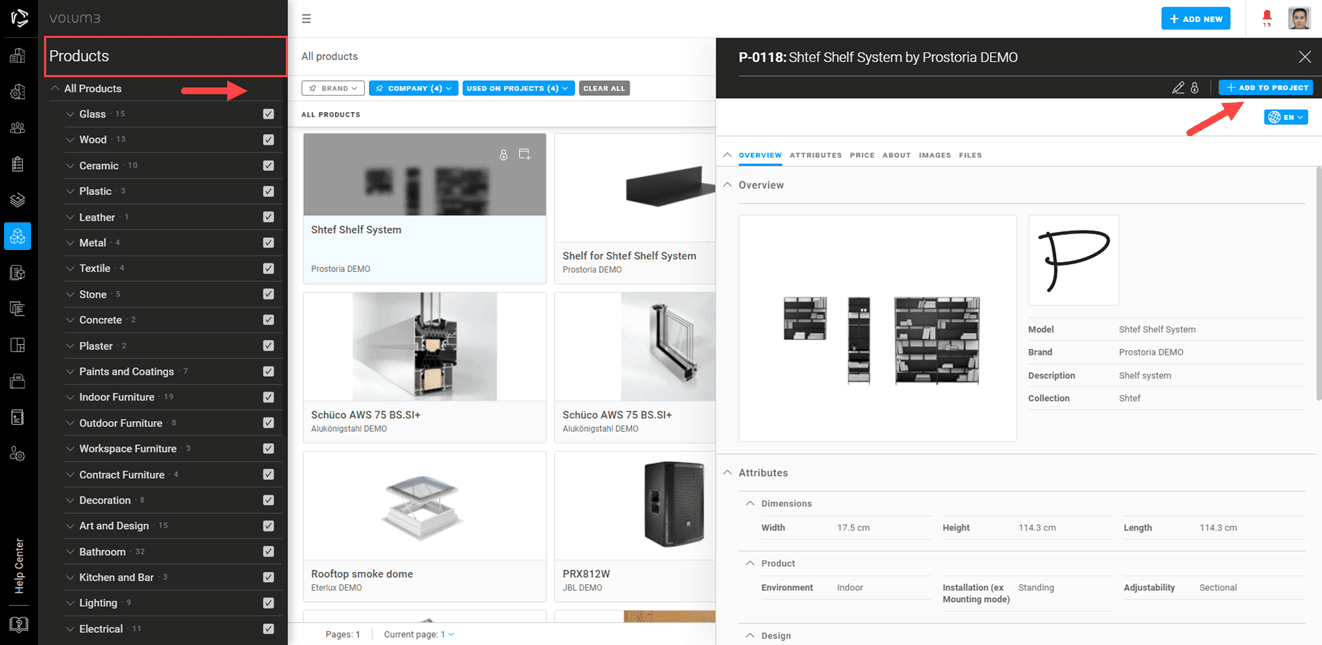Open the stacked layers icon in left navigation

[x=17, y=200]
